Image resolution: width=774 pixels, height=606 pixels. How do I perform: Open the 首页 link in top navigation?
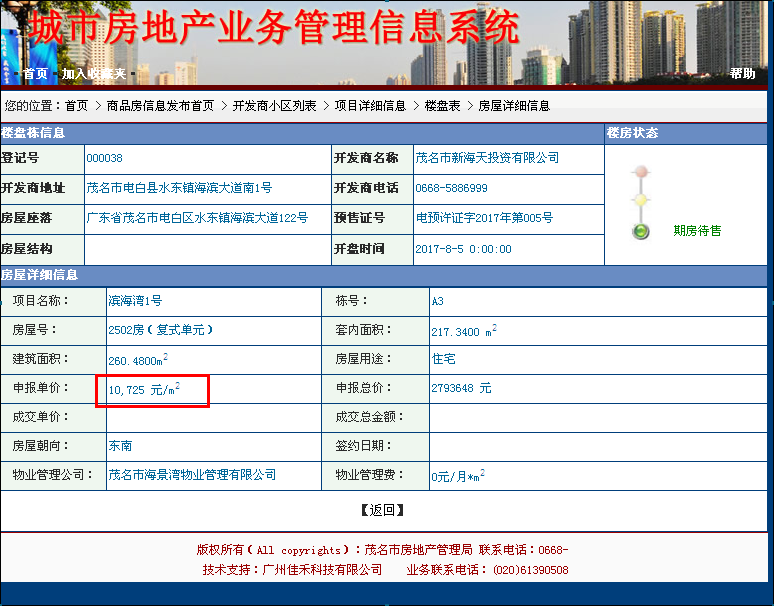pyautogui.click(x=35, y=74)
